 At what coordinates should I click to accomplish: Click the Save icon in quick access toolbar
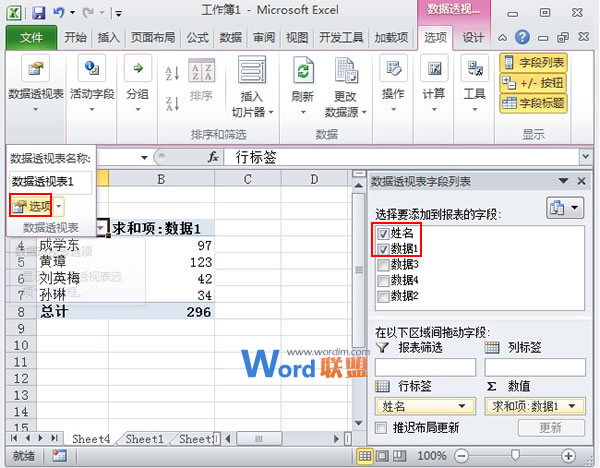(38, 13)
